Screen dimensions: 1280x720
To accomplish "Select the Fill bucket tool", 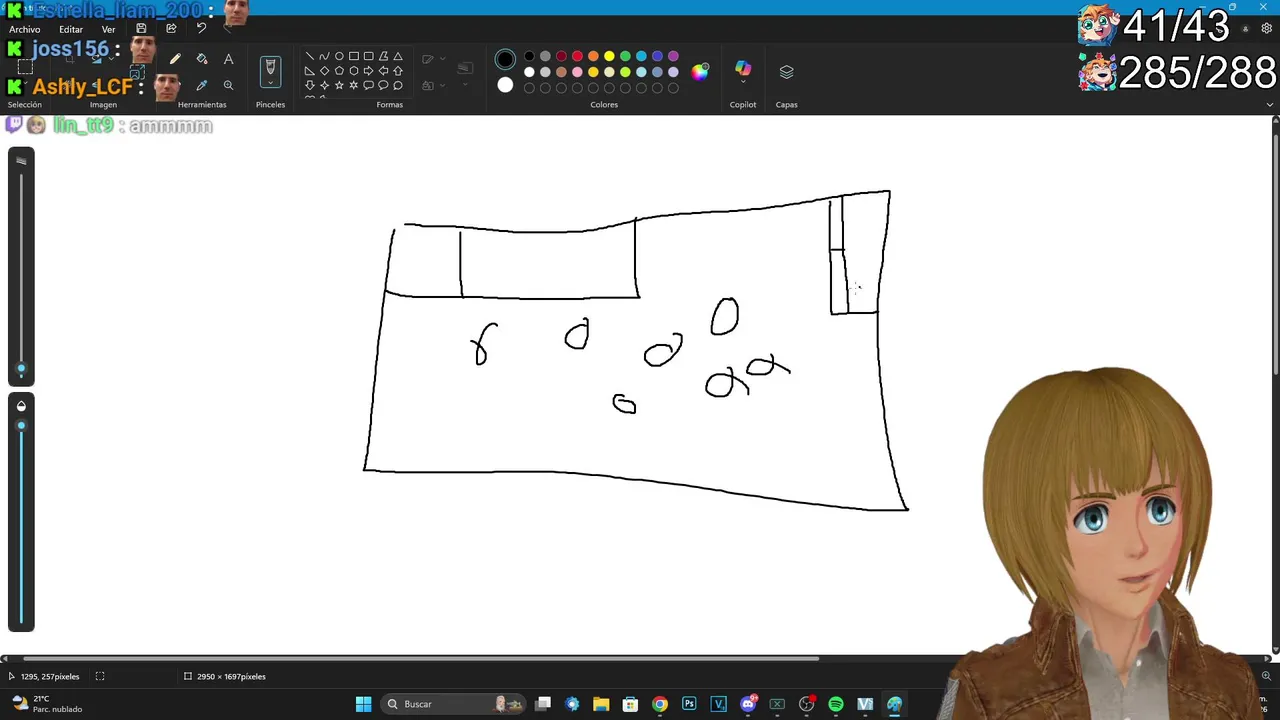I will [x=202, y=60].
